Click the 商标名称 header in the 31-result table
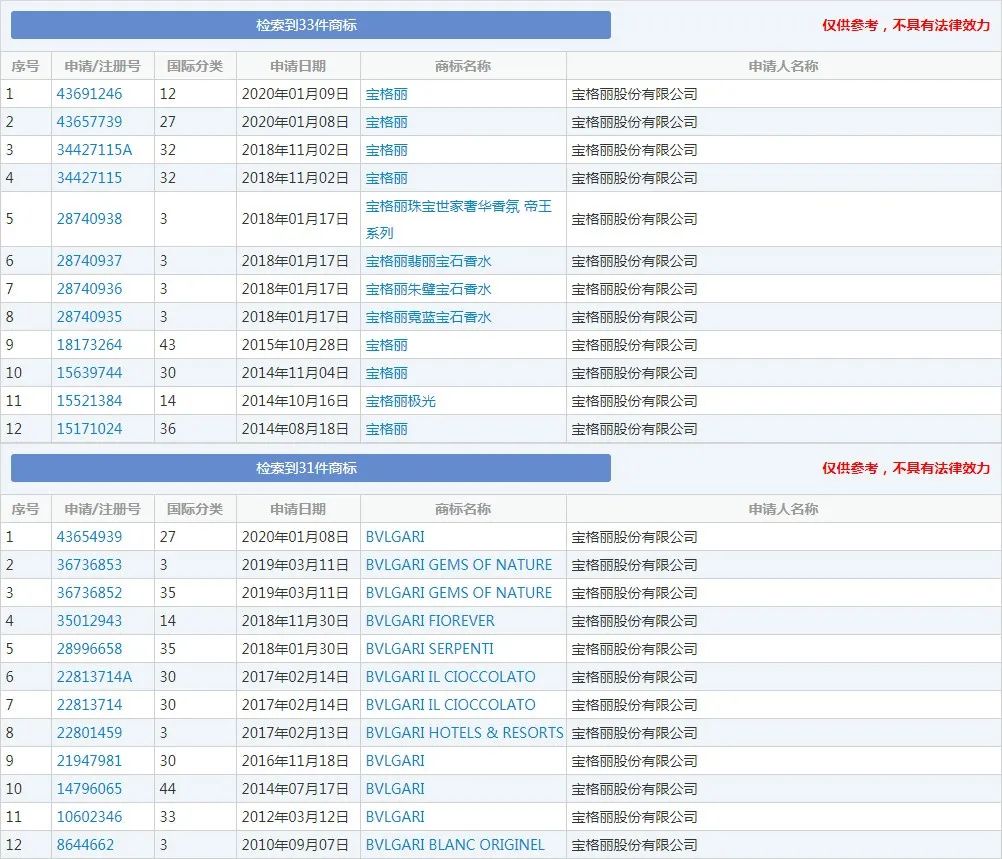This screenshot has width=1002, height=859. click(463, 509)
